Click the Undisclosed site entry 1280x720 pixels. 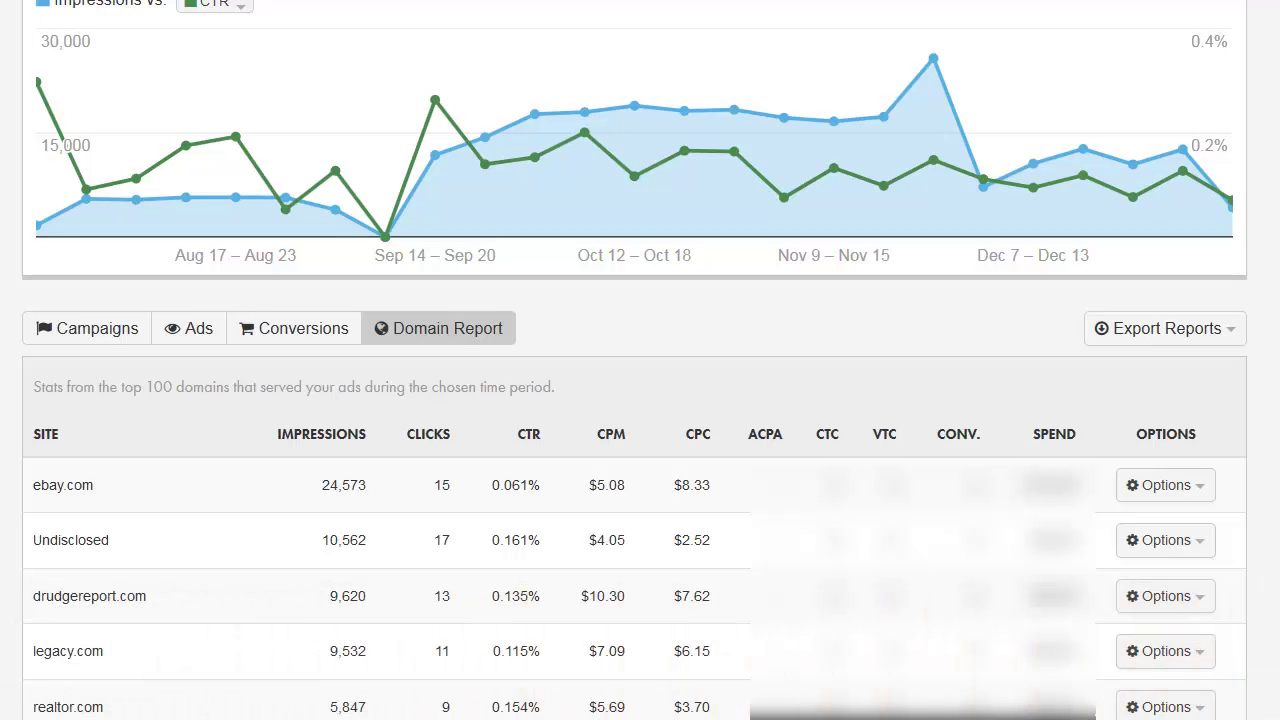point(71,540)
